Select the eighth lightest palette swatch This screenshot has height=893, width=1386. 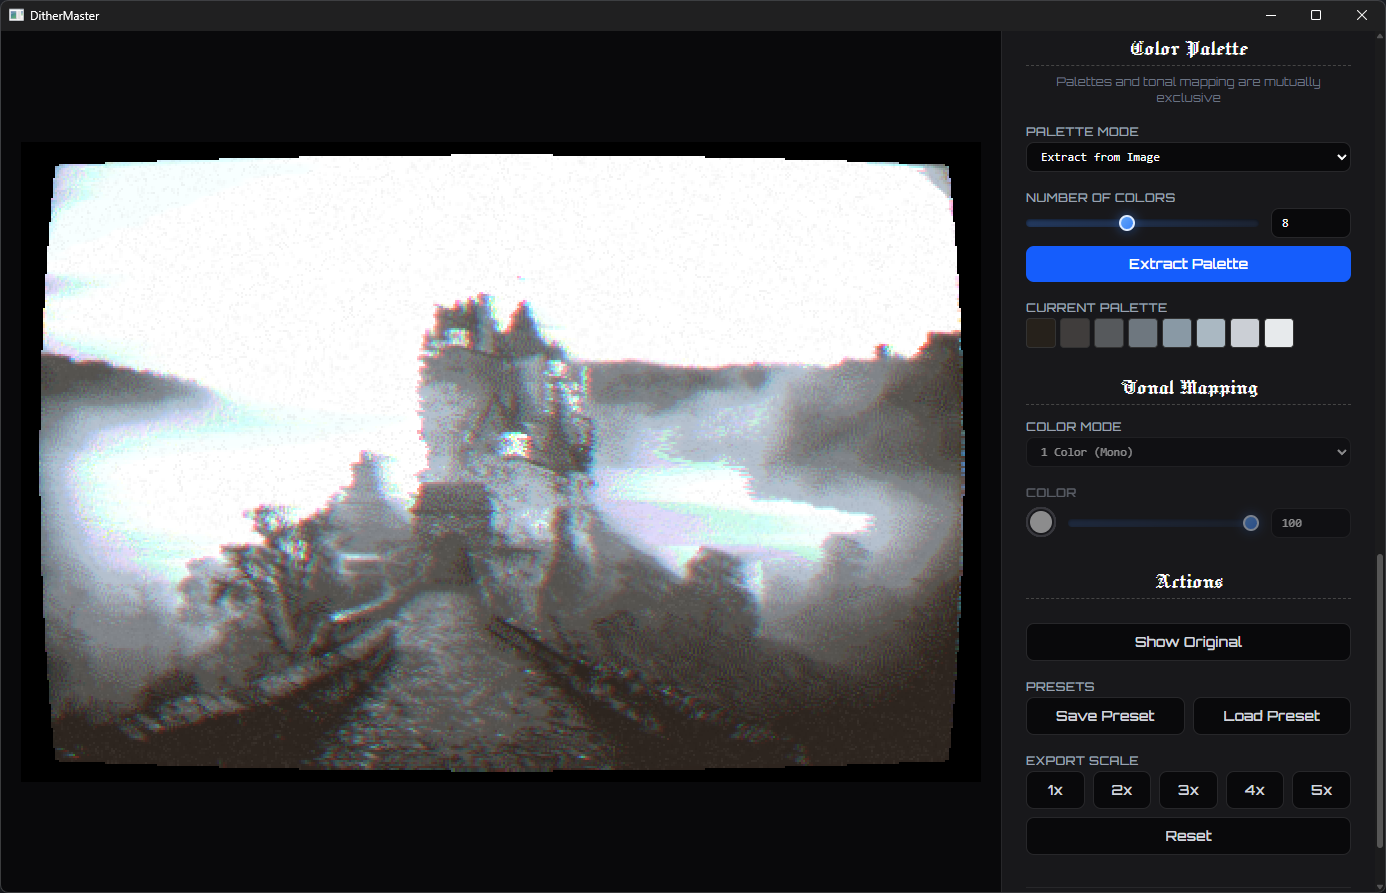click(1279, 333)
